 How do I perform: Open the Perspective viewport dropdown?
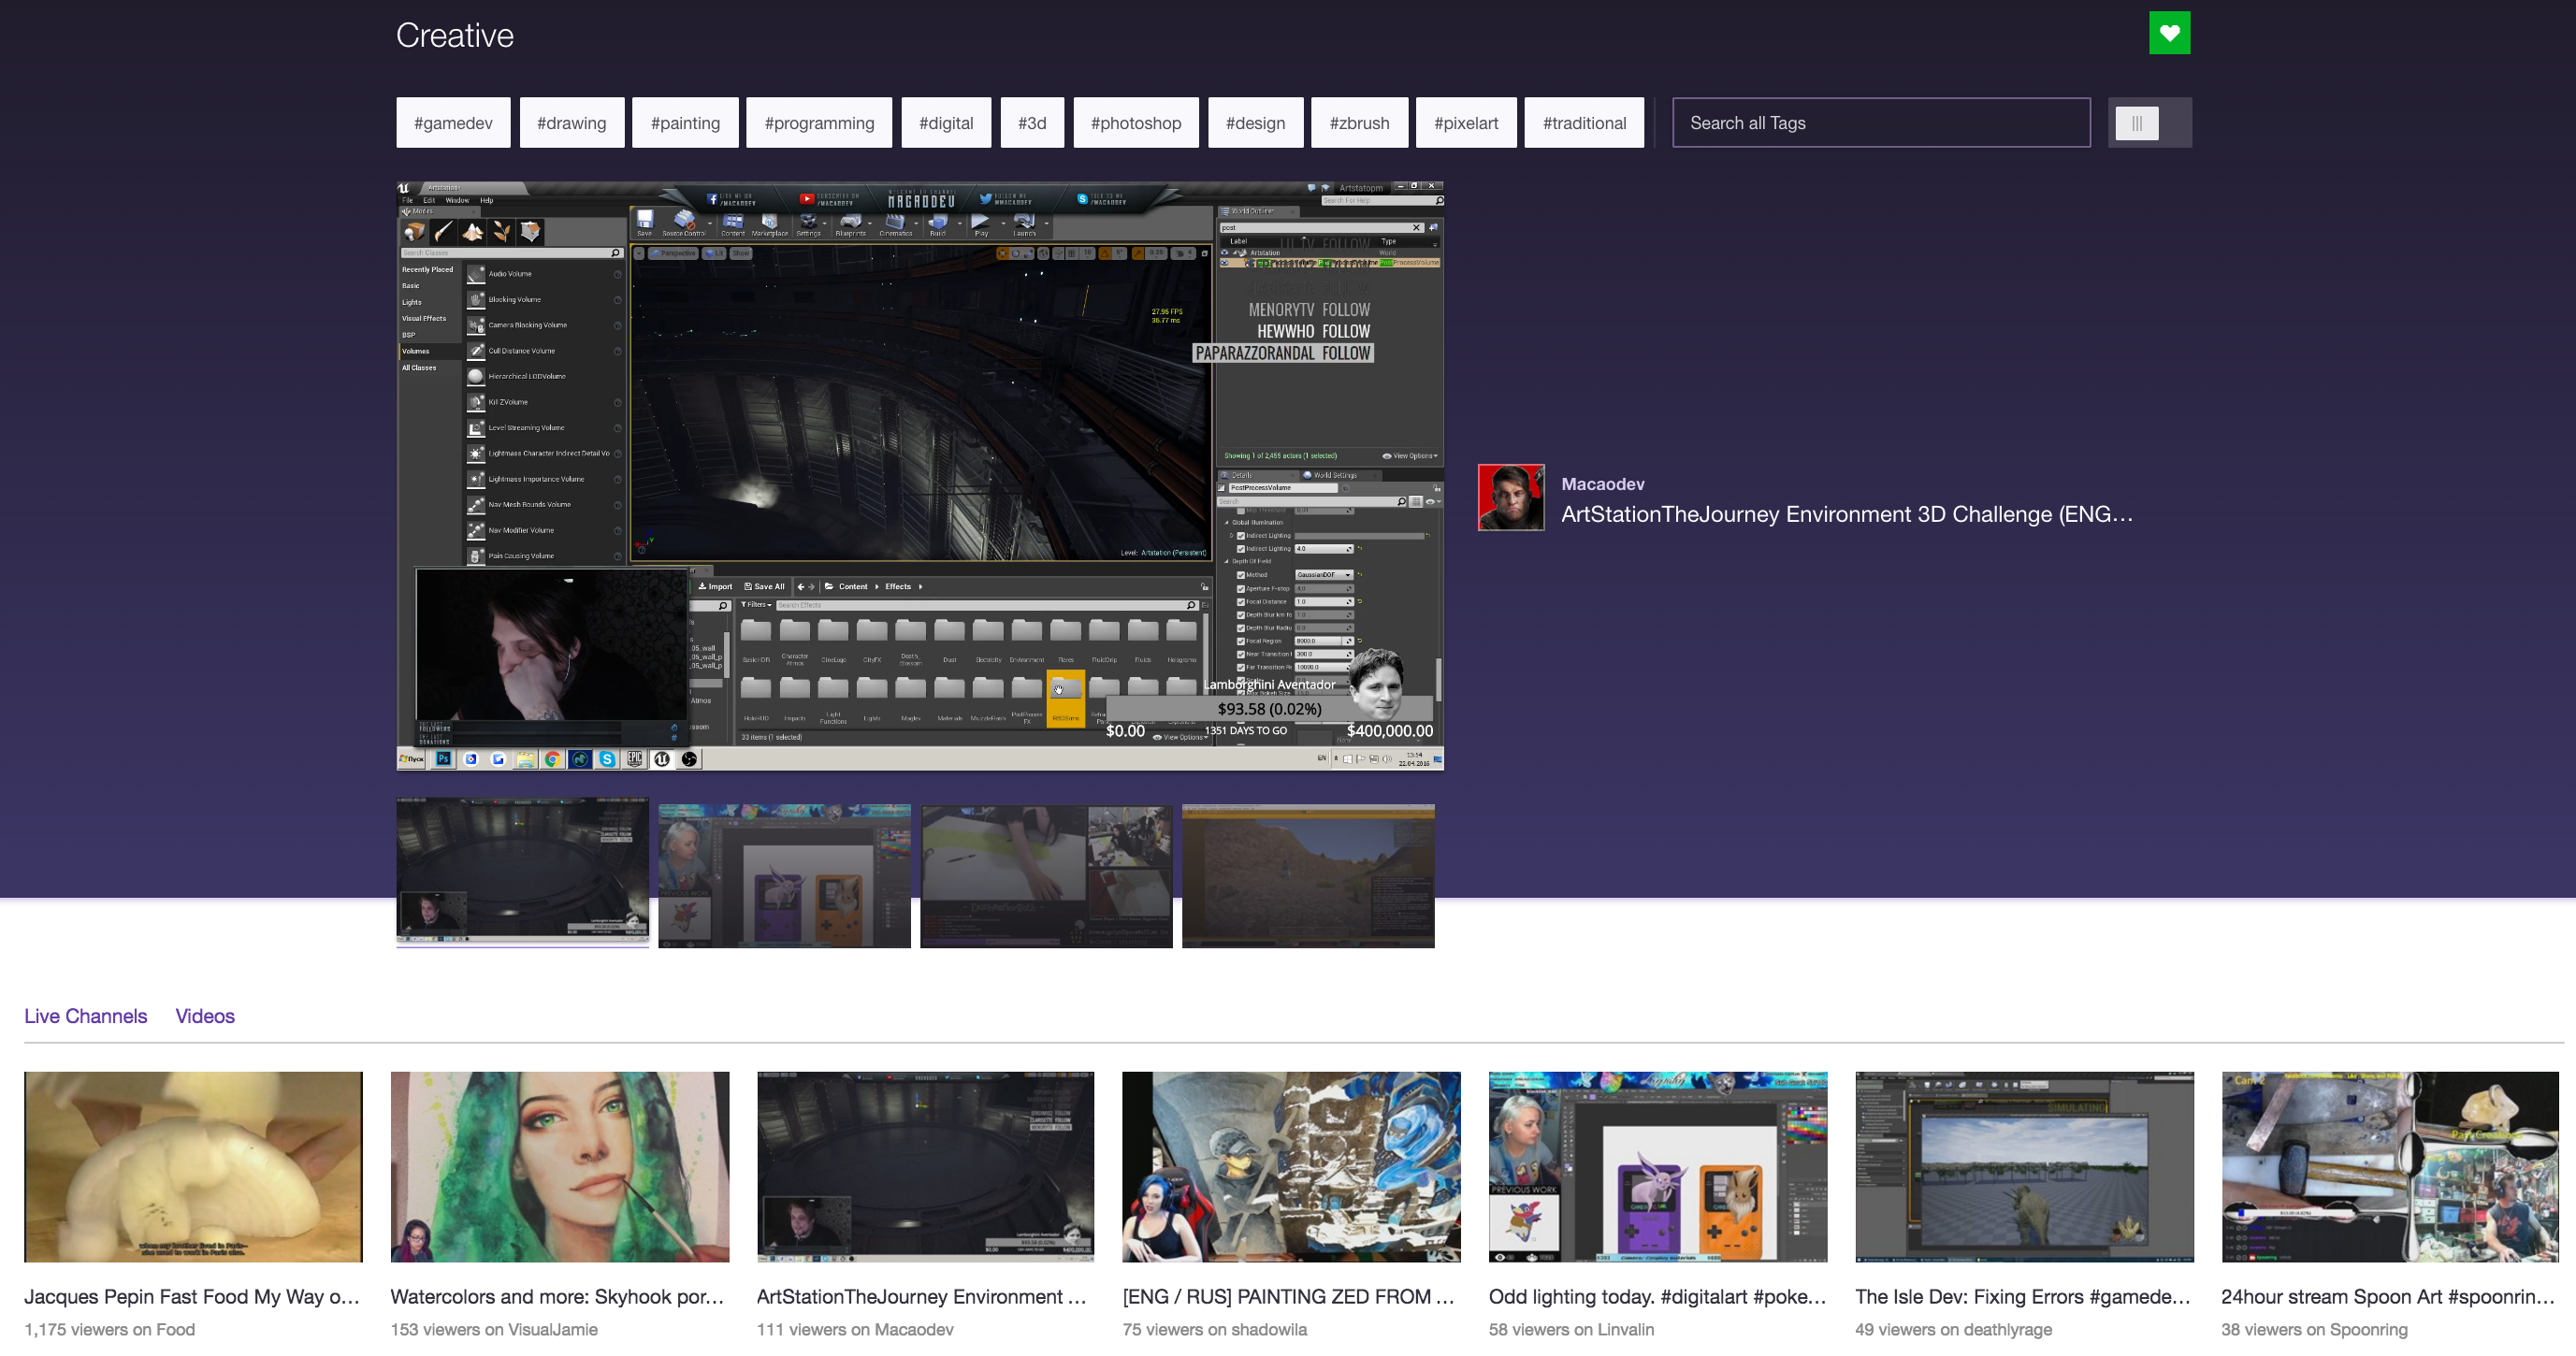coord(678,254)
